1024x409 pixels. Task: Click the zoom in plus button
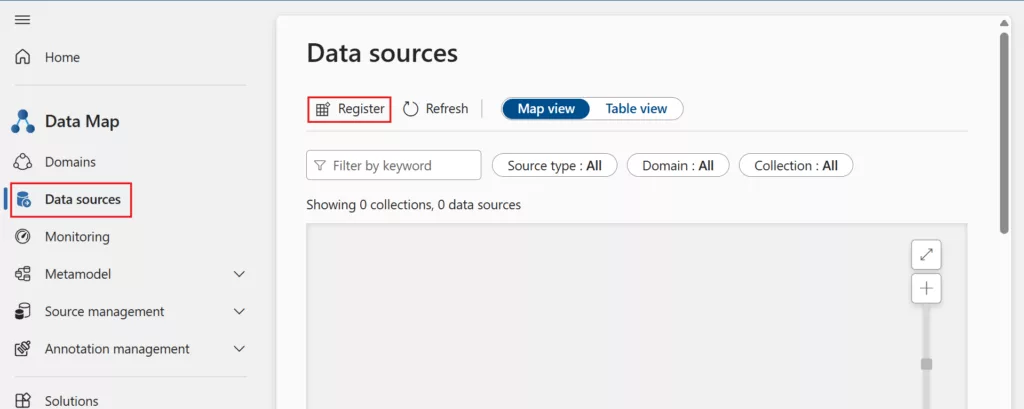926,289
